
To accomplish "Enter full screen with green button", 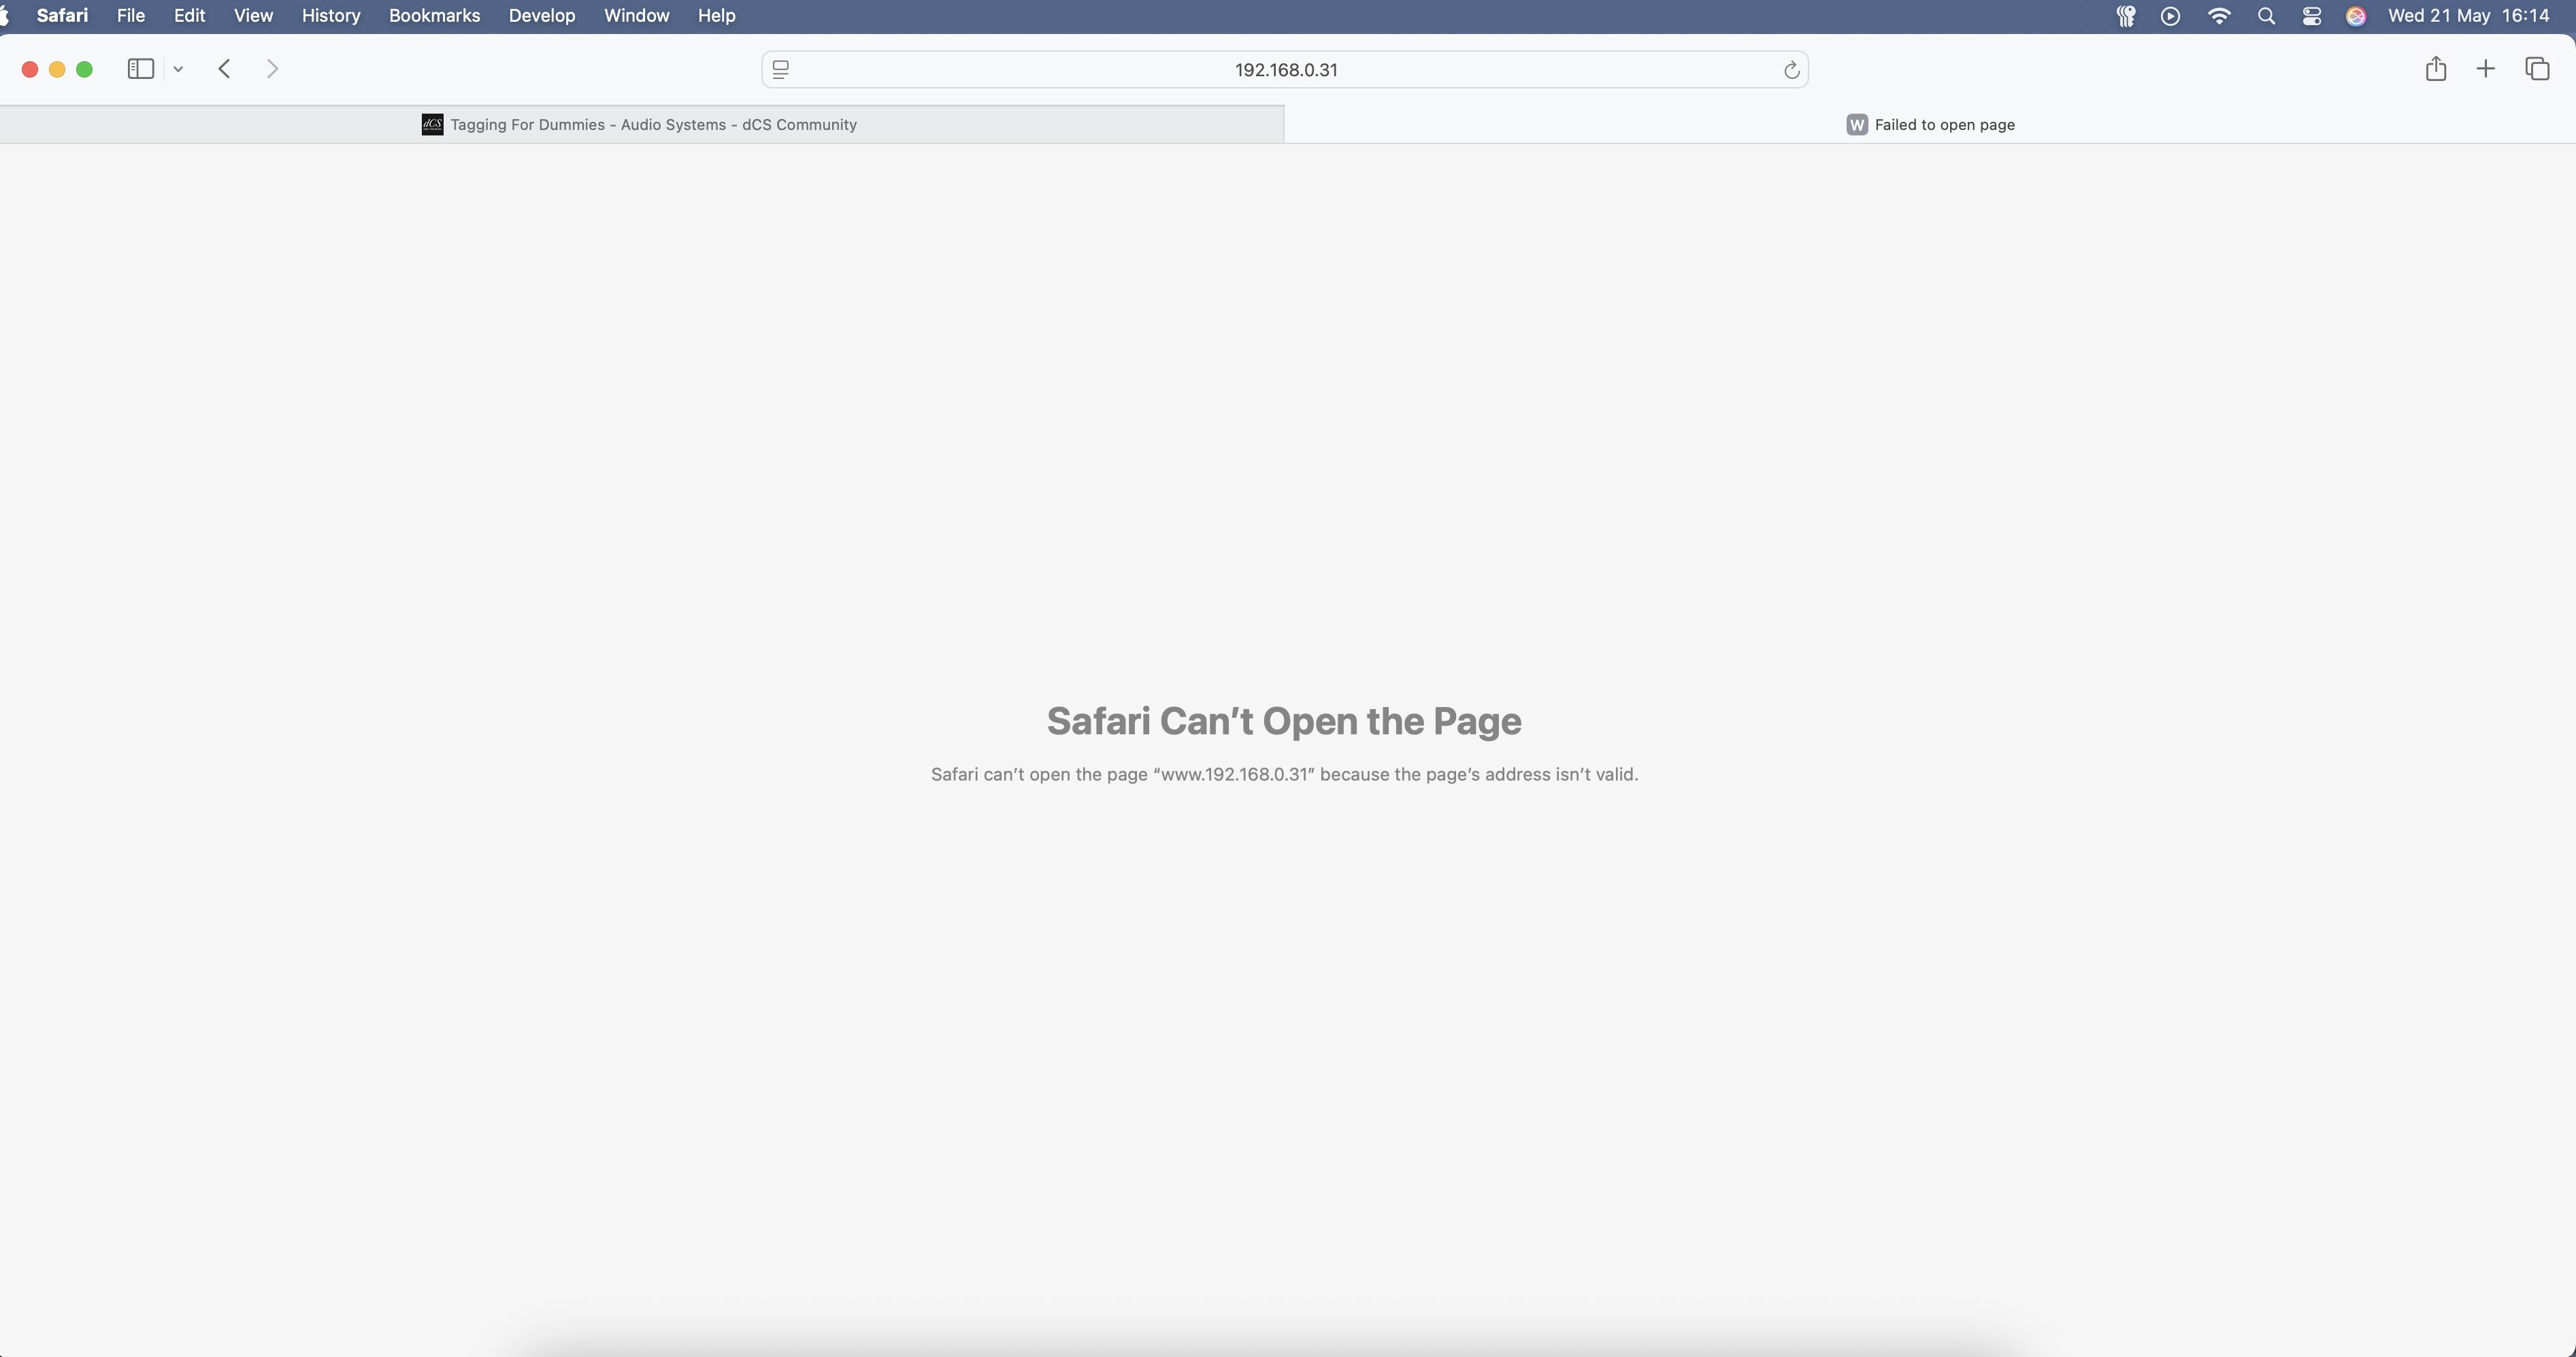I will pos(85,69).
